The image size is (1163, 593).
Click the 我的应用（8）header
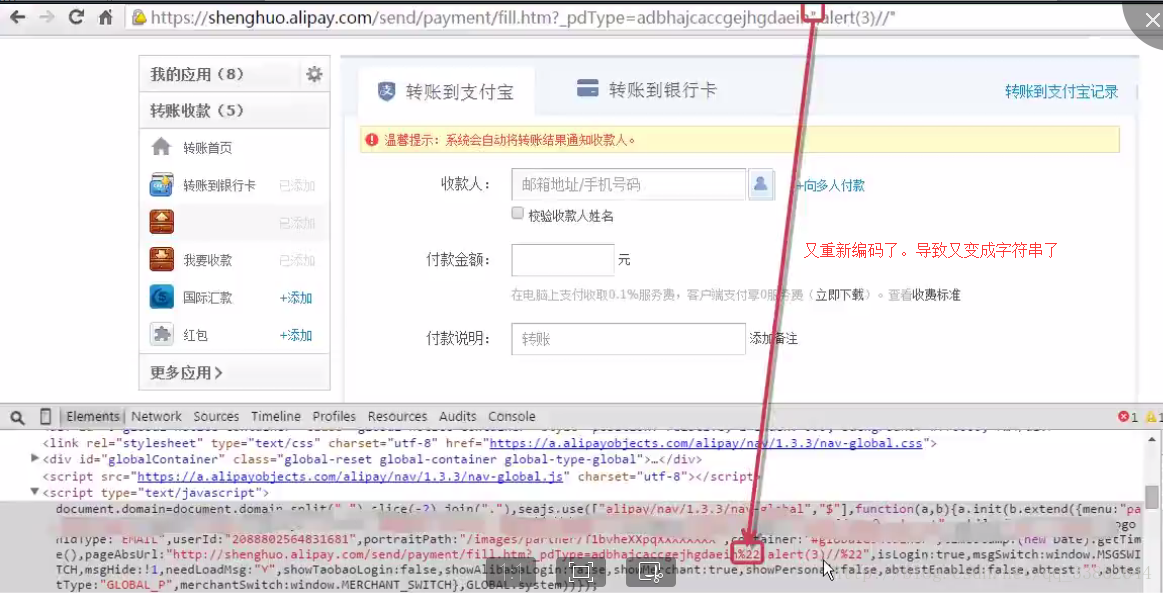[x=197, y=74]
